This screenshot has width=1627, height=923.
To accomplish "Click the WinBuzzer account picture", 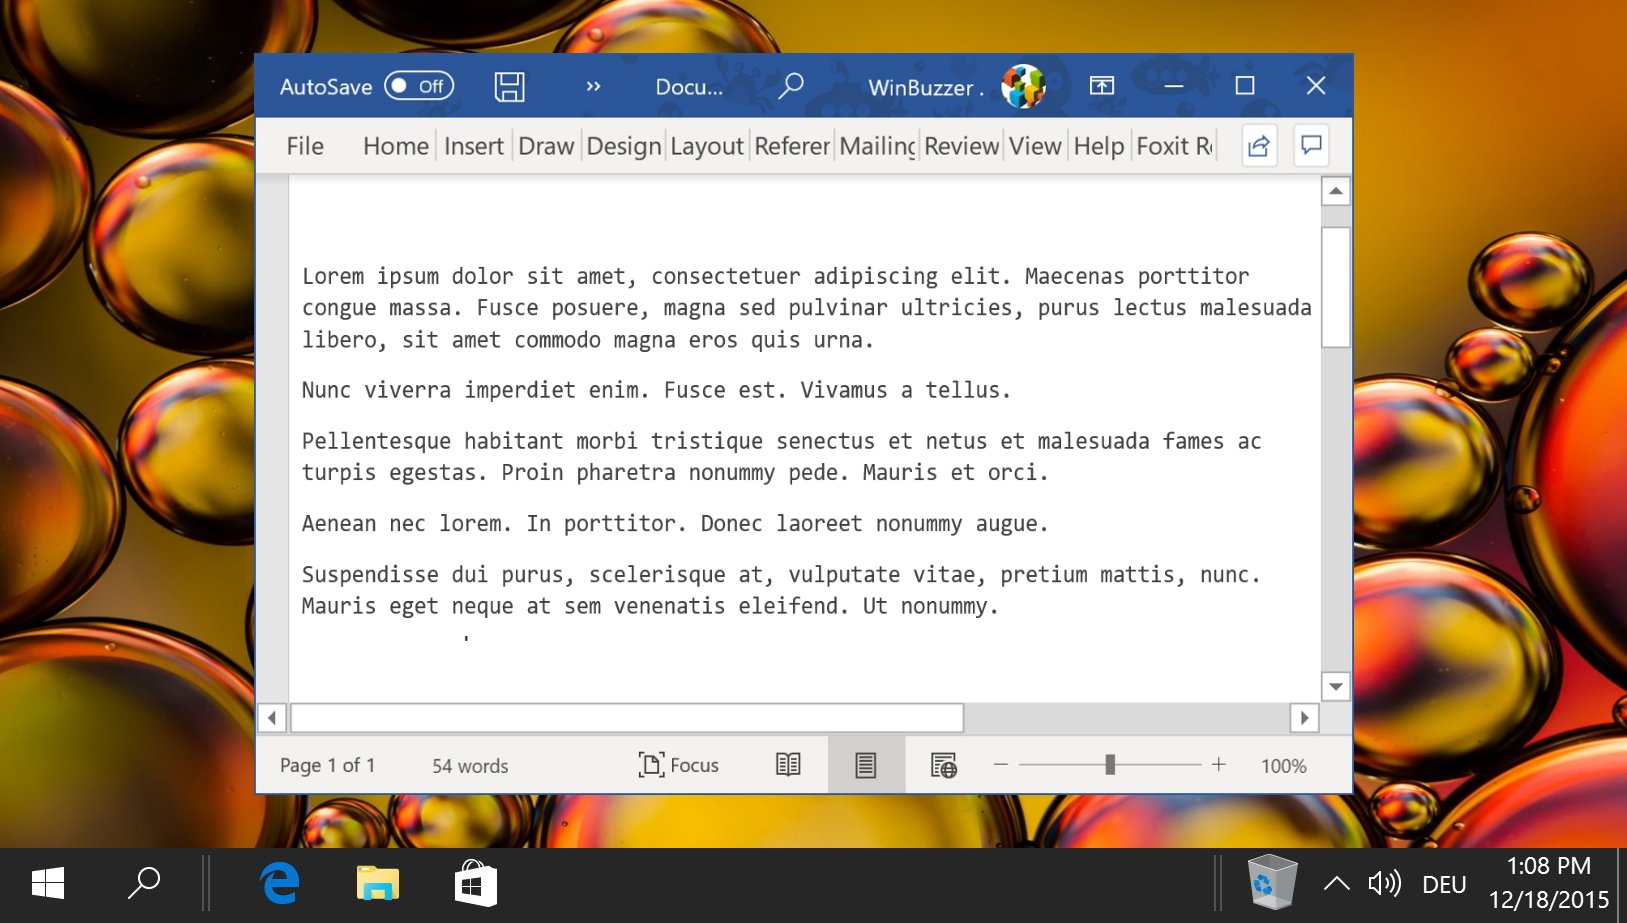I will click(x=1025, y=87).
